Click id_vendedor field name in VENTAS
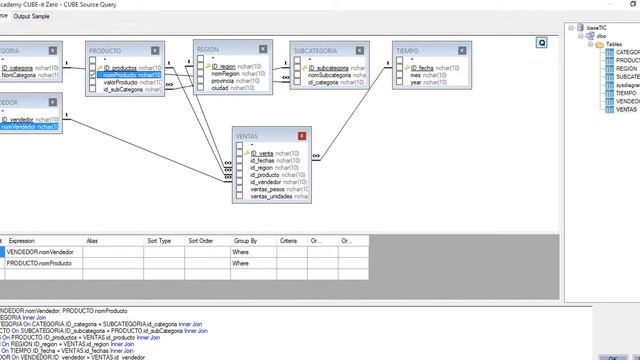Screen dimensions: 640x360 266,182
